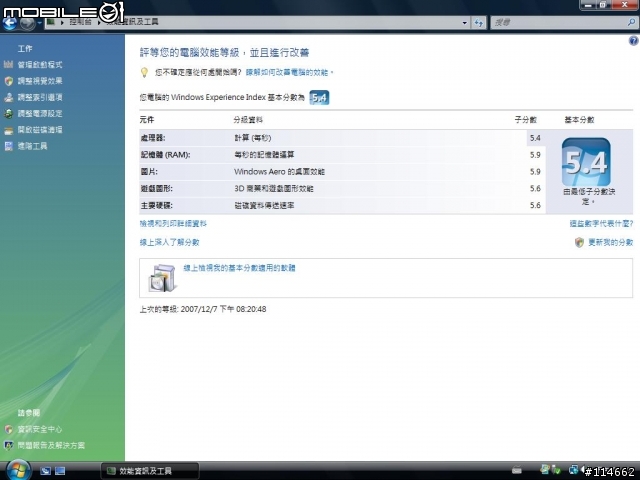Click the software box icon in the bottom panel
Image resolution: width=640 pixels, height=480 pixels.
click(162, 278)
